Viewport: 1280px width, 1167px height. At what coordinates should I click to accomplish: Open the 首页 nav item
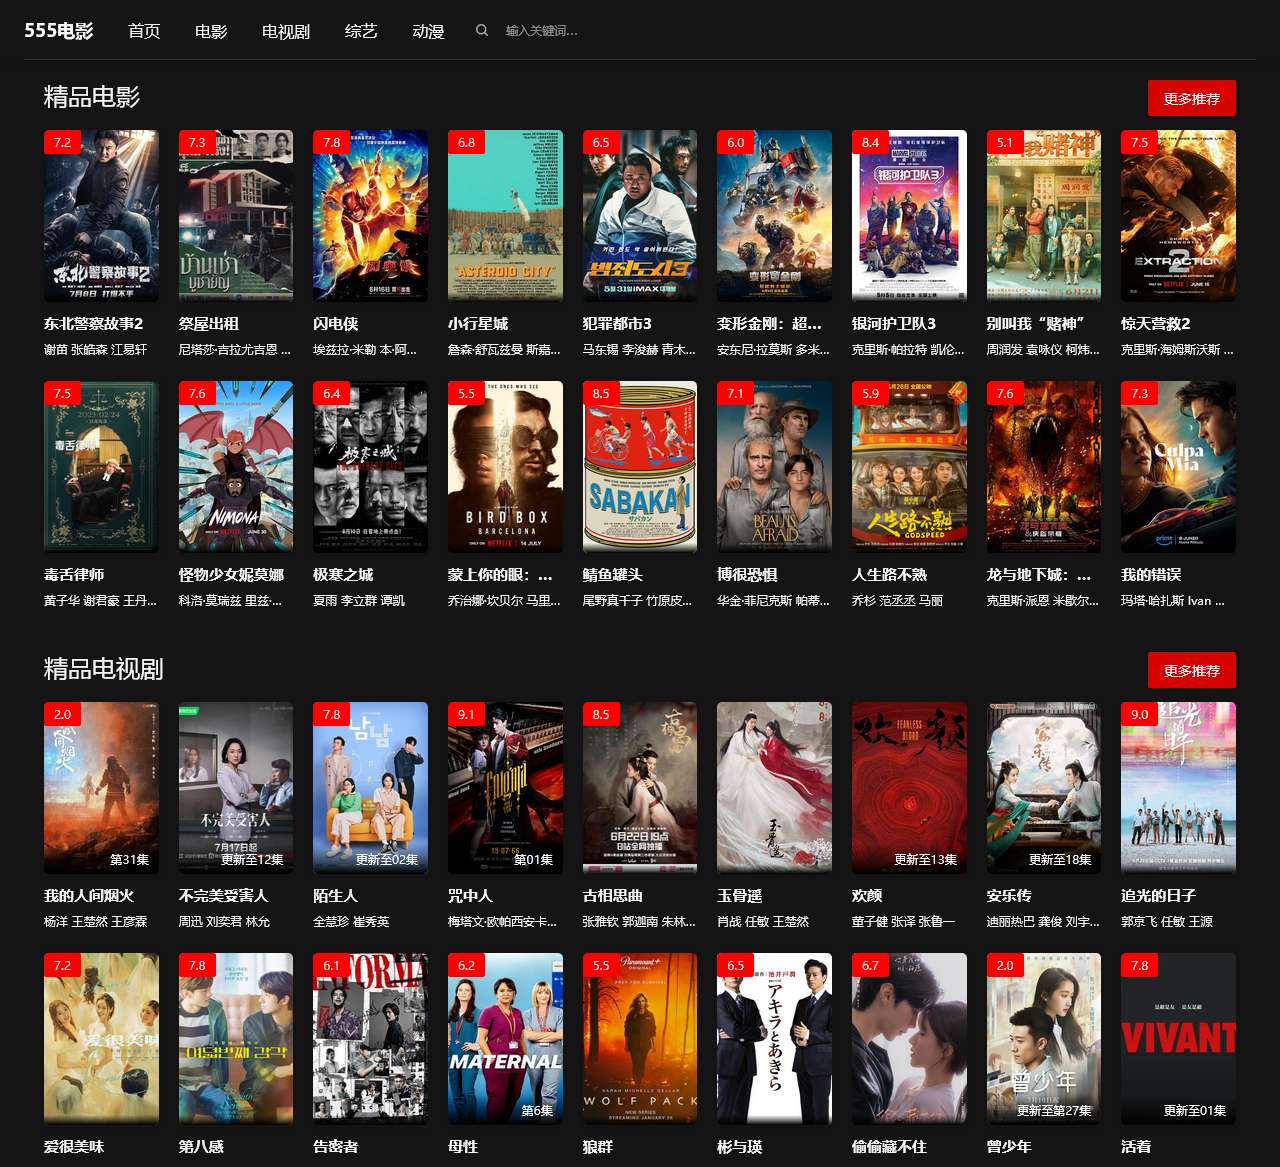point(144,31)
